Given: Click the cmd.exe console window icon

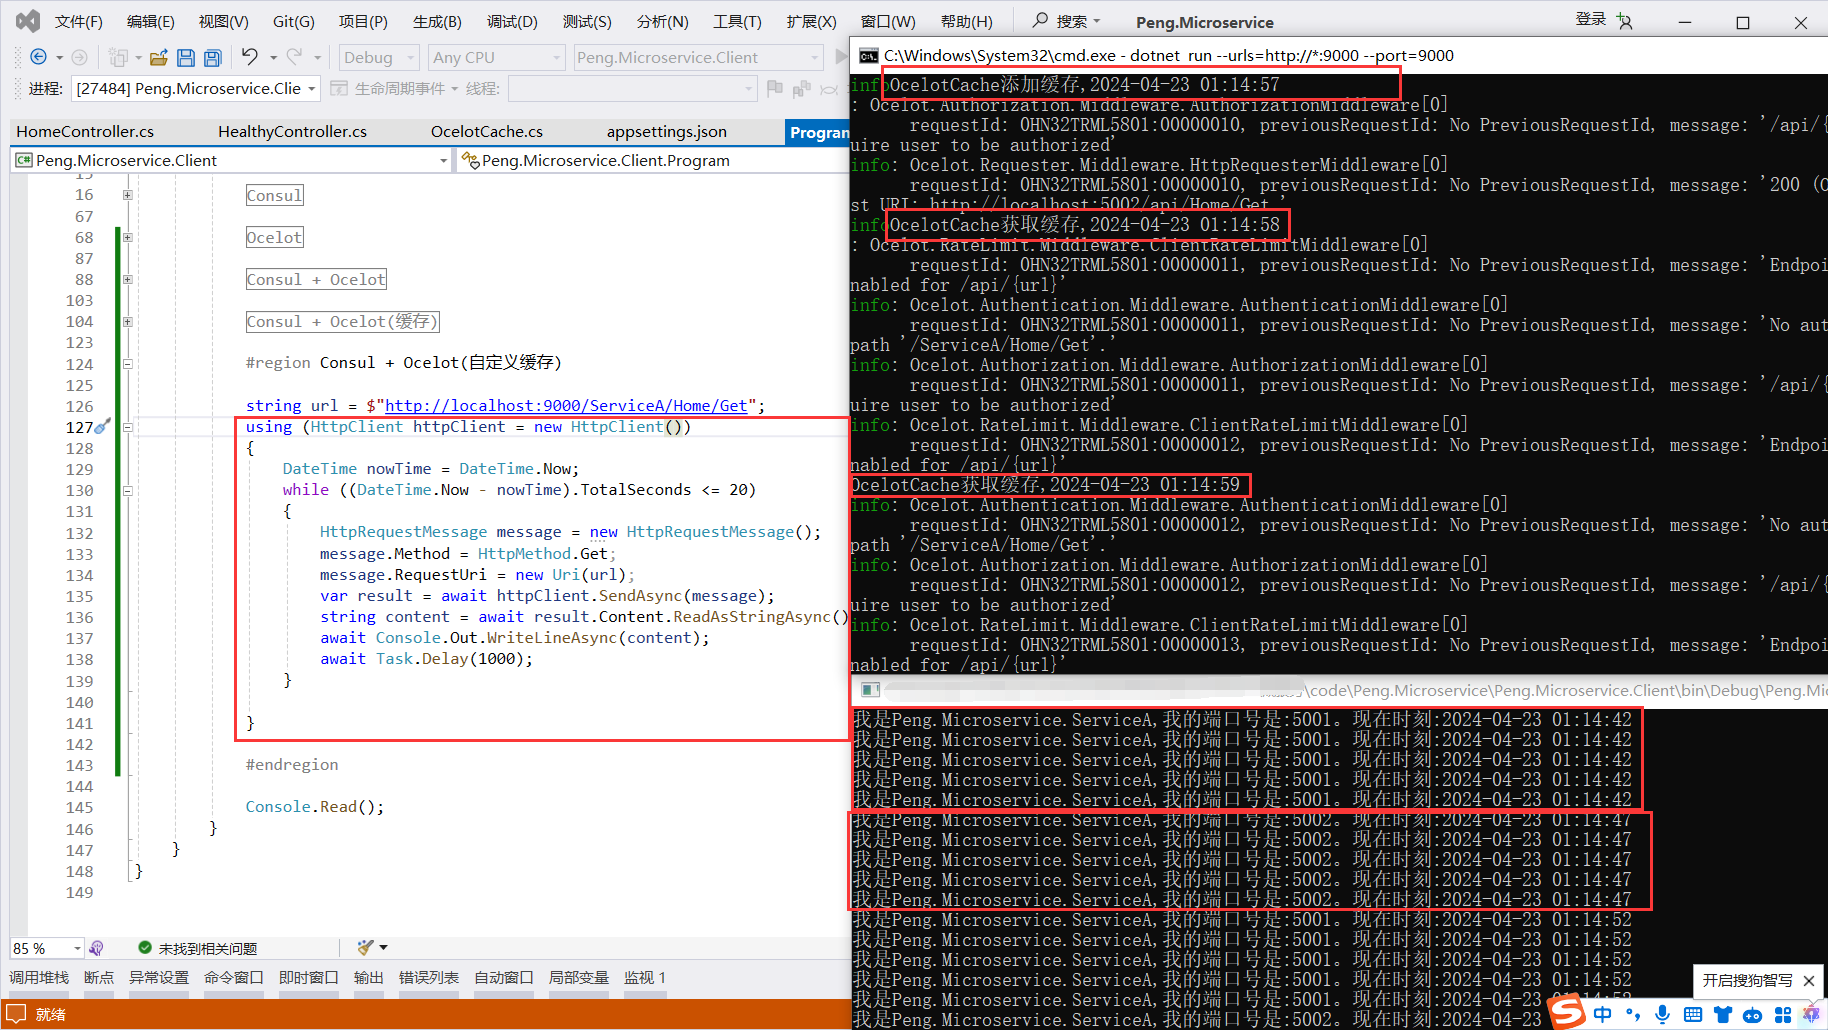Looking at the screenshot, I should point(869,56).
